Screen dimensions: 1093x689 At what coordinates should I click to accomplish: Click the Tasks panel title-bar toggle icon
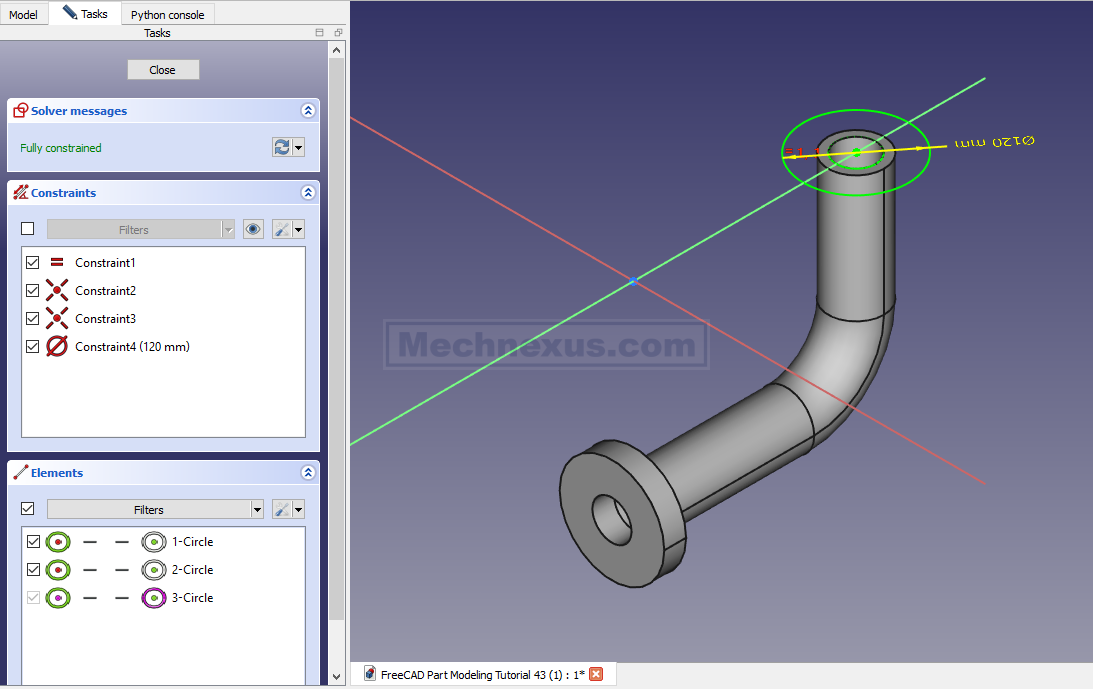[319, 33]
